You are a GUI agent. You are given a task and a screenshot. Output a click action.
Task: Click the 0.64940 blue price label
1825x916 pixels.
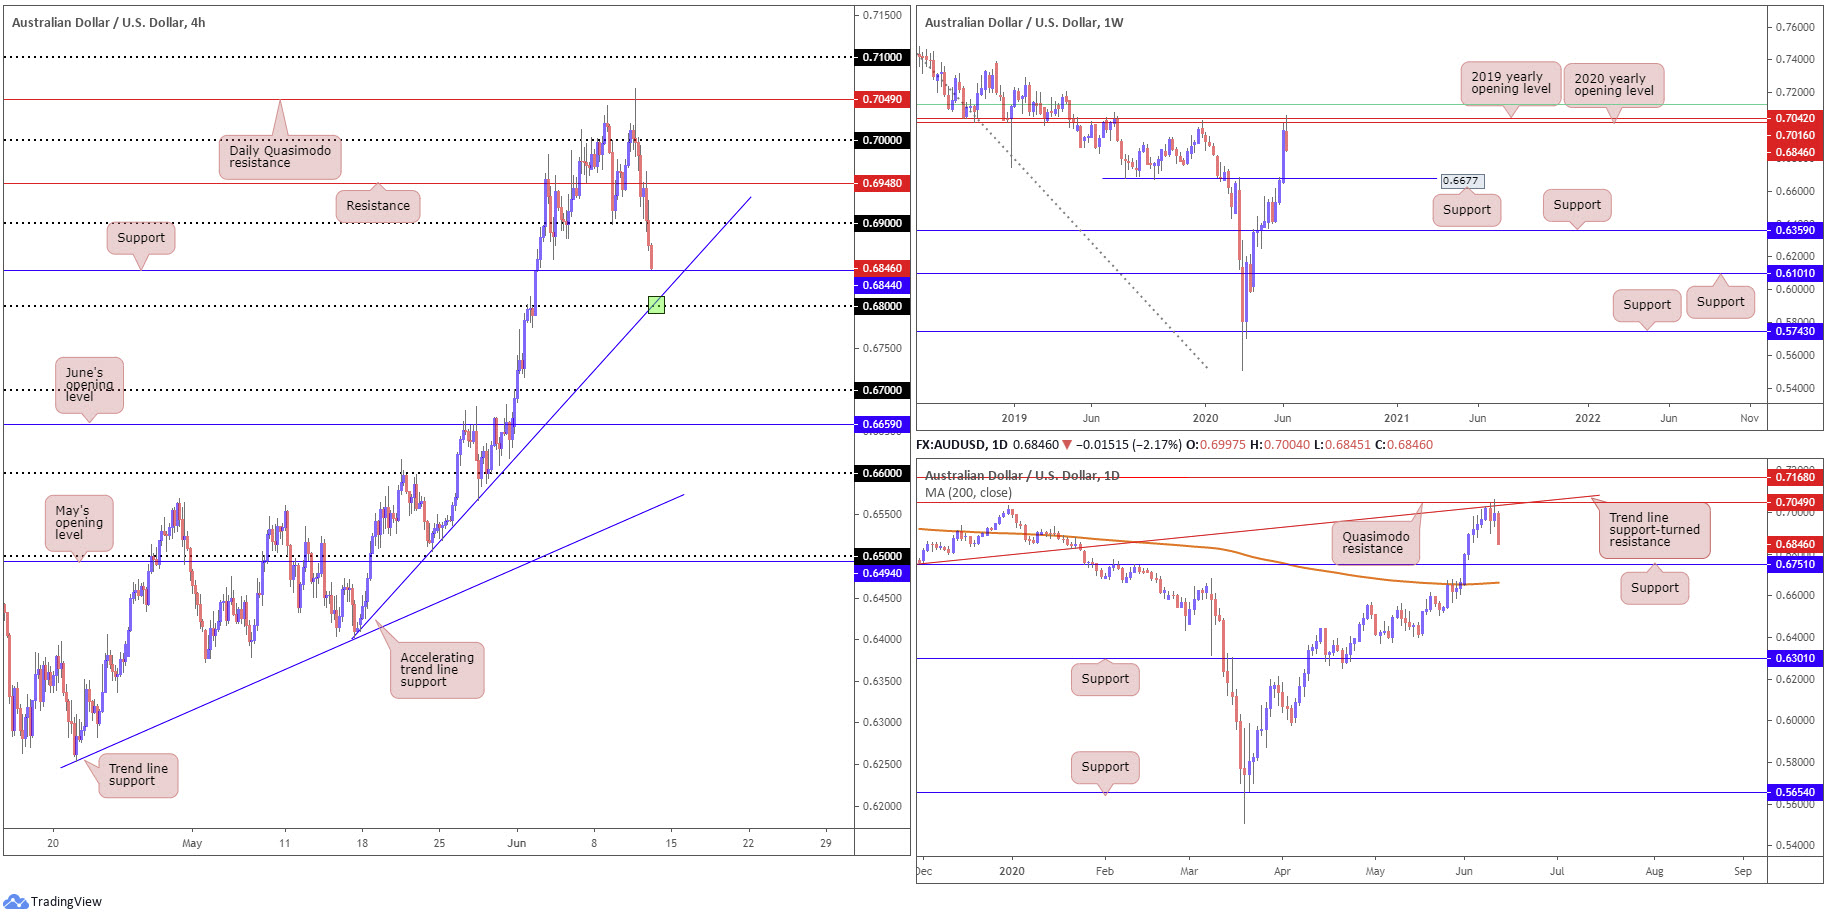click(x=882, y=573)
